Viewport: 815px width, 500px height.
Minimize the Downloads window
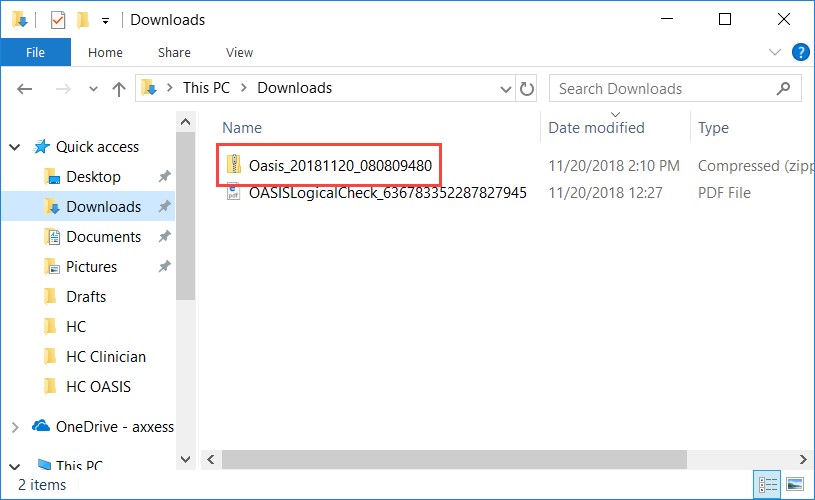667,19
